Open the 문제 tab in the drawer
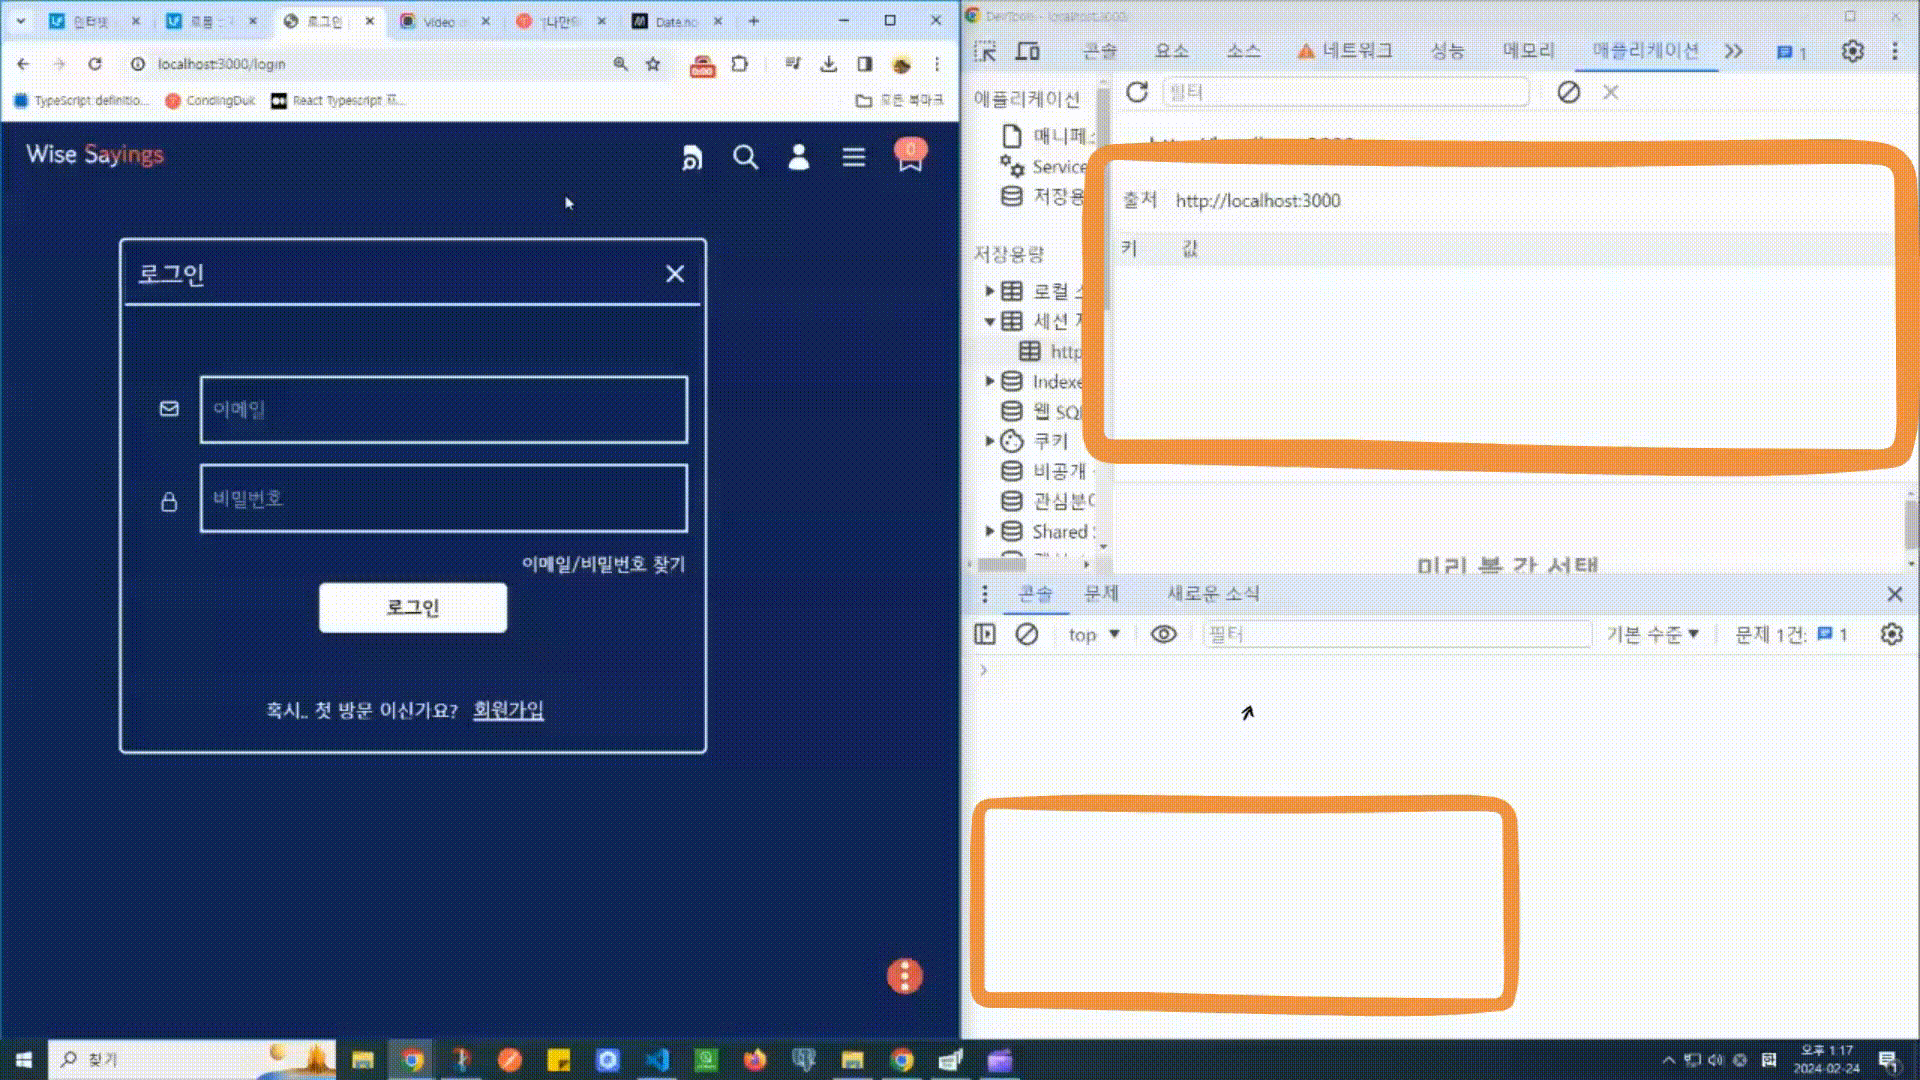The image size is (1920, 1080). click(x=1101, y=593)
